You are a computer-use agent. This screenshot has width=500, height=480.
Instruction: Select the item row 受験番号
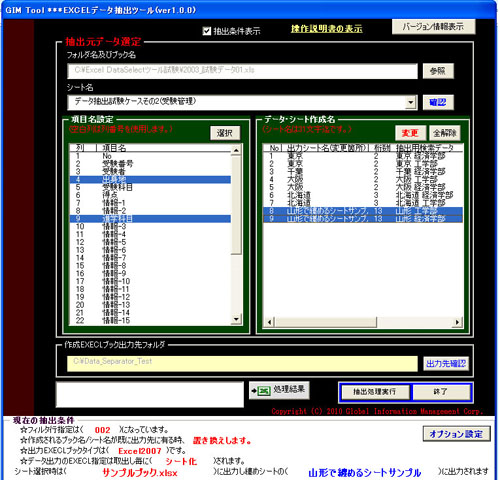pyautogui.click(x=150, y=164)
